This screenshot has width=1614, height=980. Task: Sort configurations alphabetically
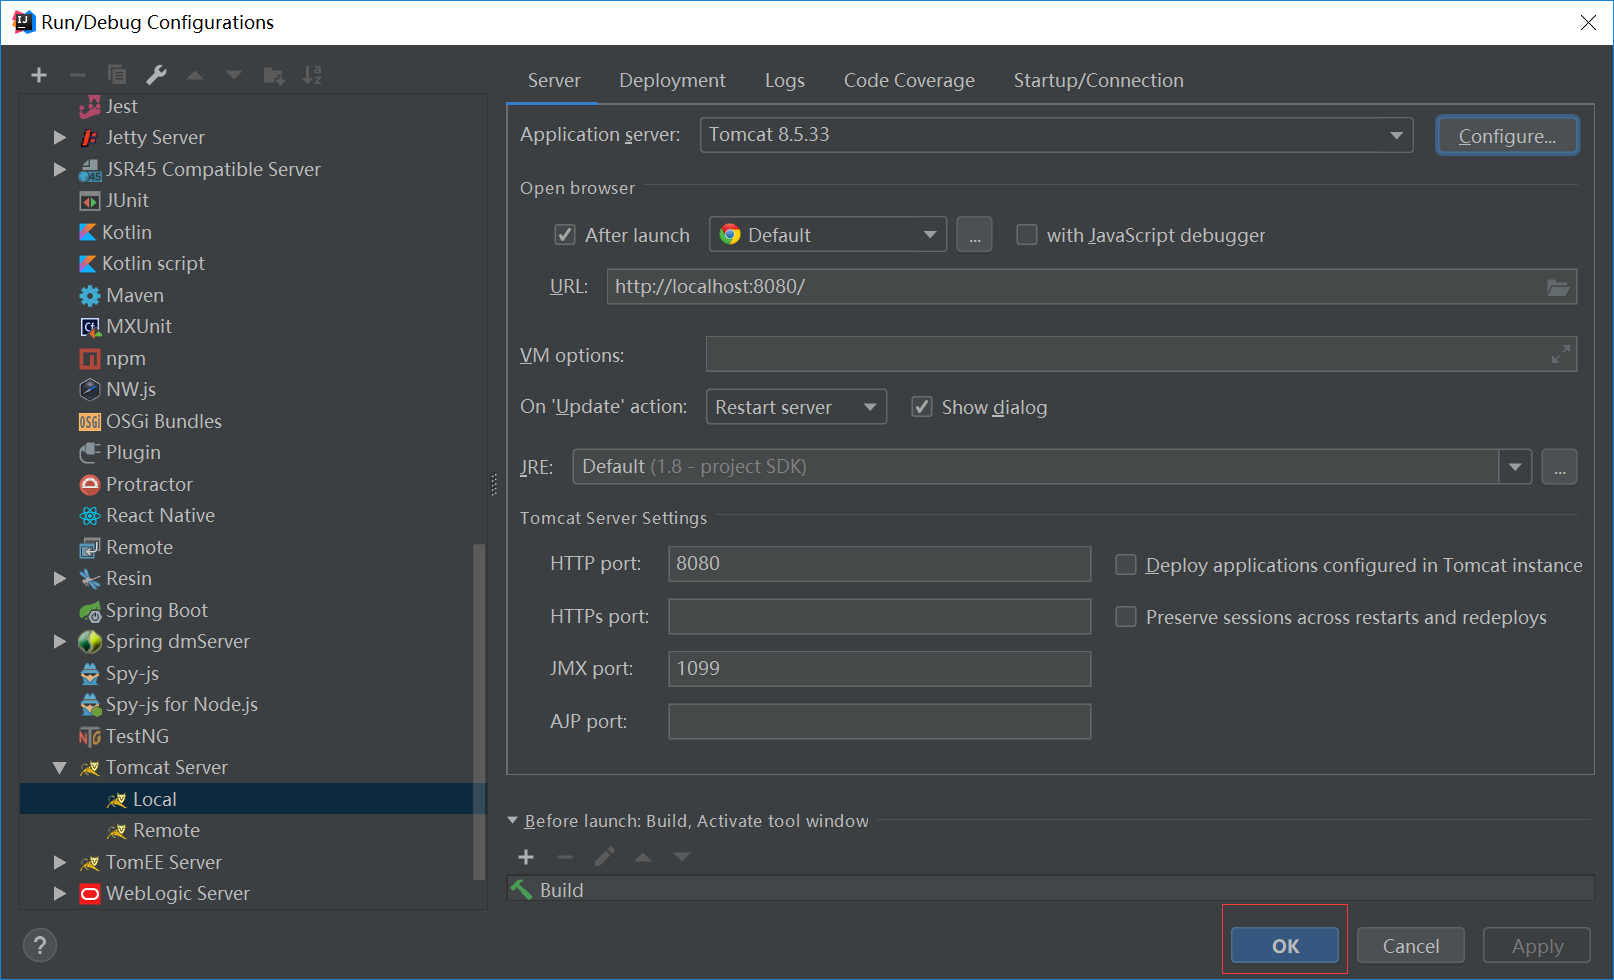pos(312,75)
